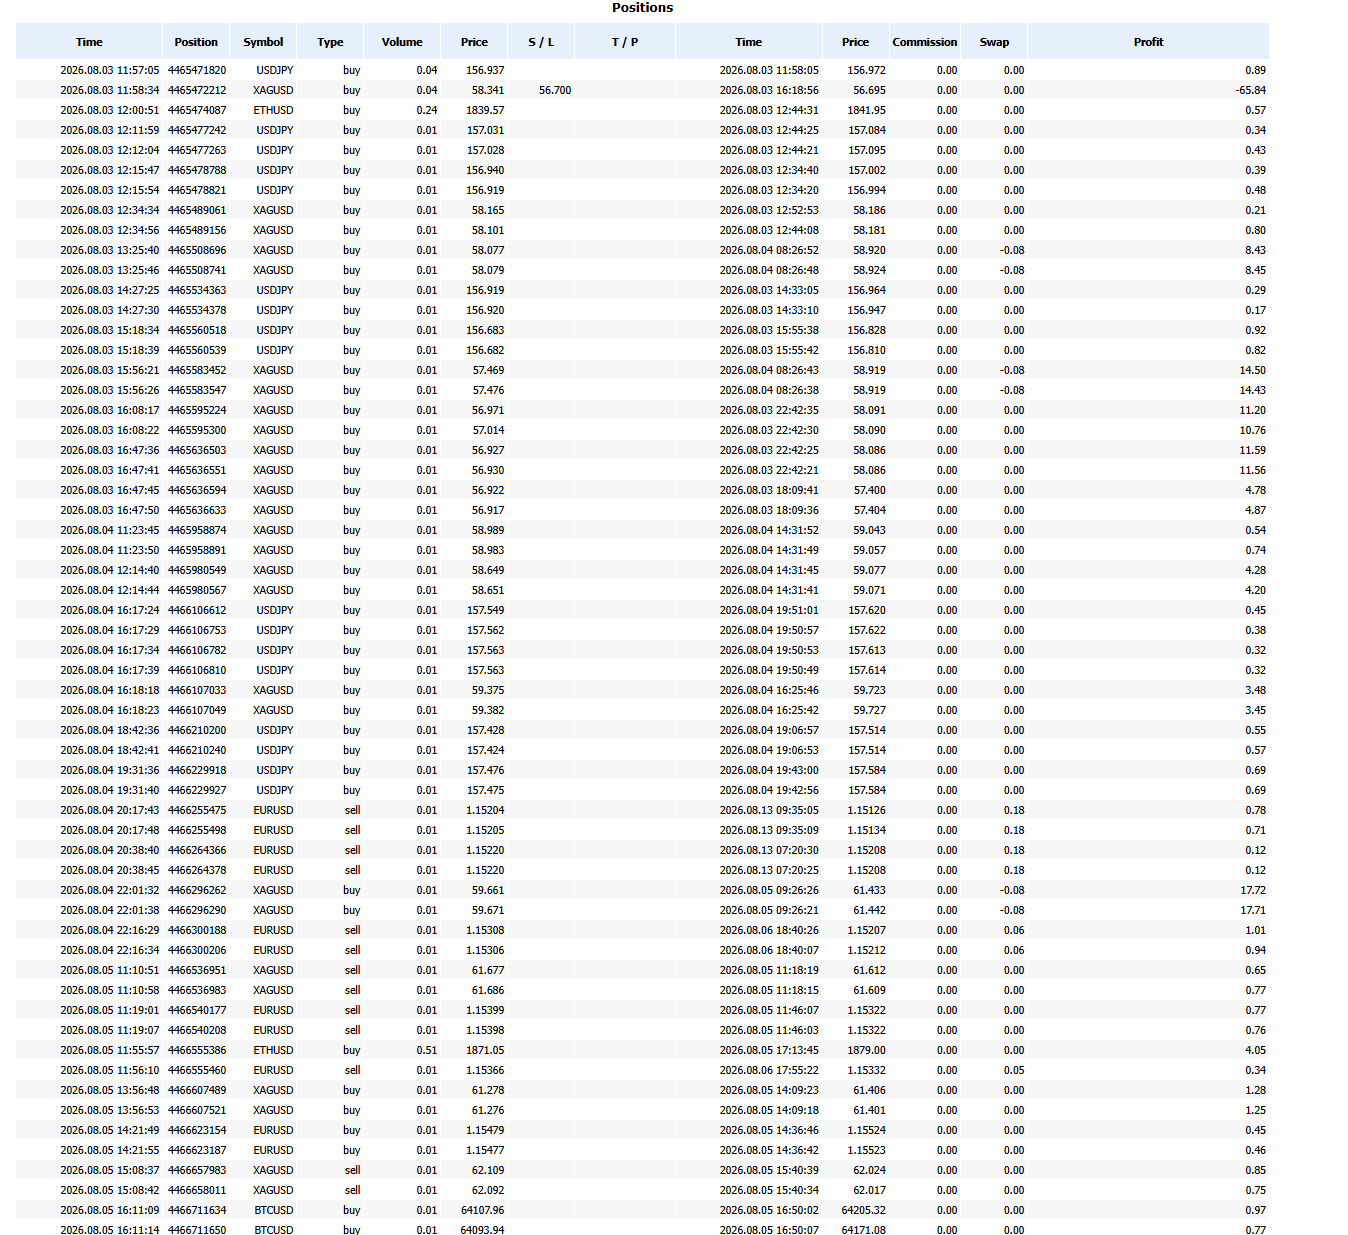The height and width of the screenshot is (1235, 1348).
Task: Click the 1839.57 open price
Action: [x=485, y=110]
